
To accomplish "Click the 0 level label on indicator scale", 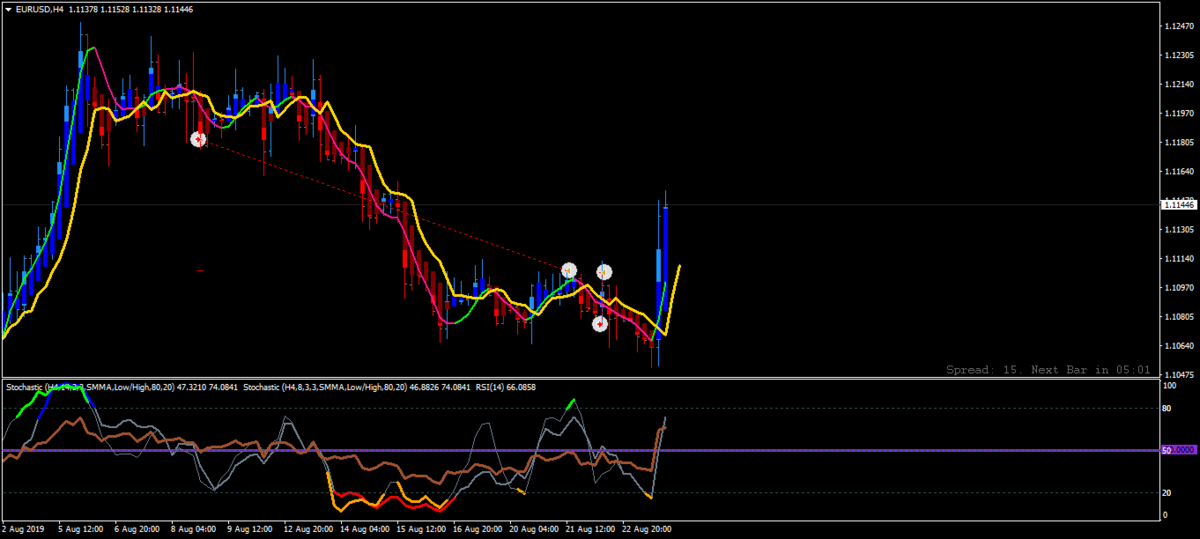I will coord(1165,515).
